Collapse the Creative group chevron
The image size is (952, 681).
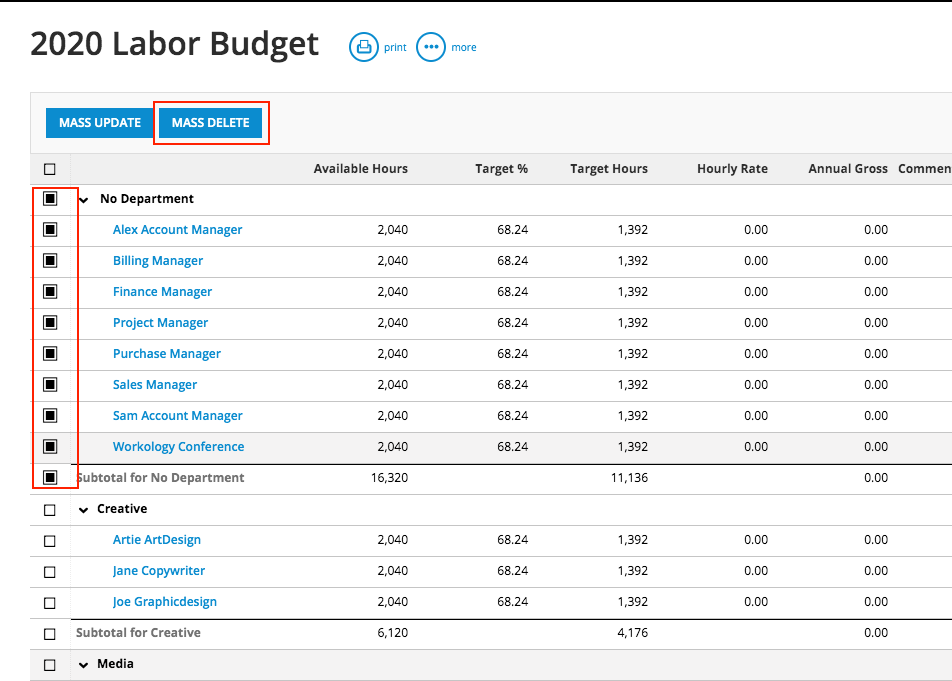(84, 510)
